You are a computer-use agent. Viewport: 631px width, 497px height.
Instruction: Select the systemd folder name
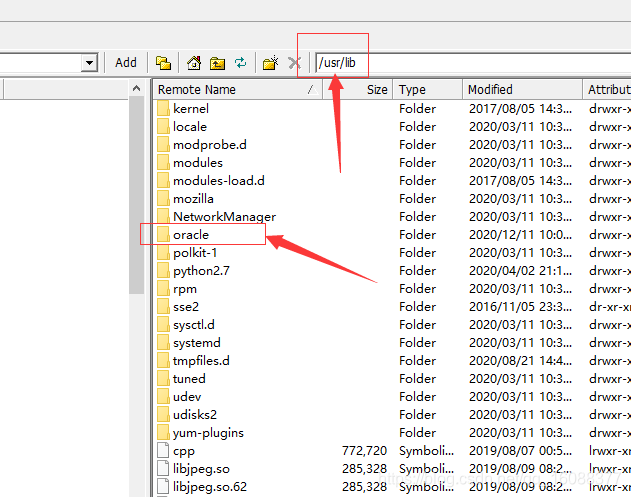tap(197, 342)
